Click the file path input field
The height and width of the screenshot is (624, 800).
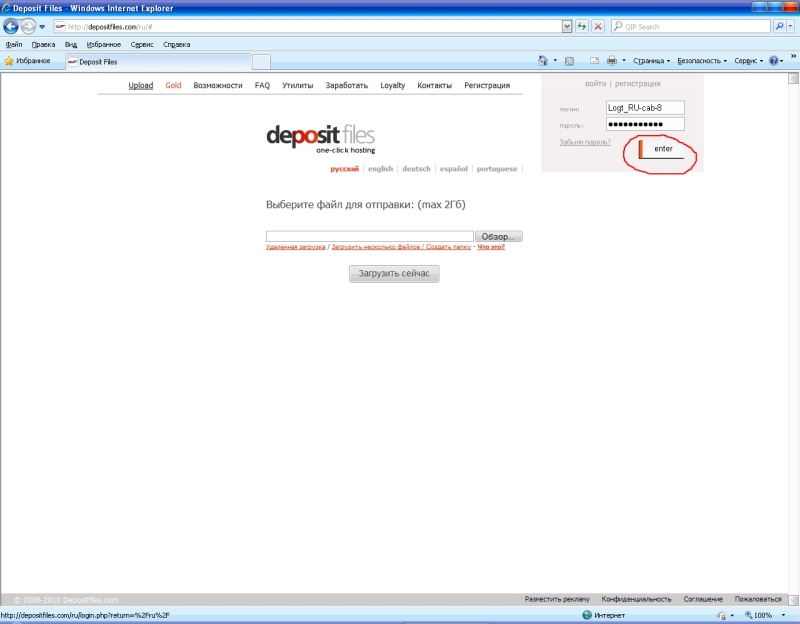point(370,236)
